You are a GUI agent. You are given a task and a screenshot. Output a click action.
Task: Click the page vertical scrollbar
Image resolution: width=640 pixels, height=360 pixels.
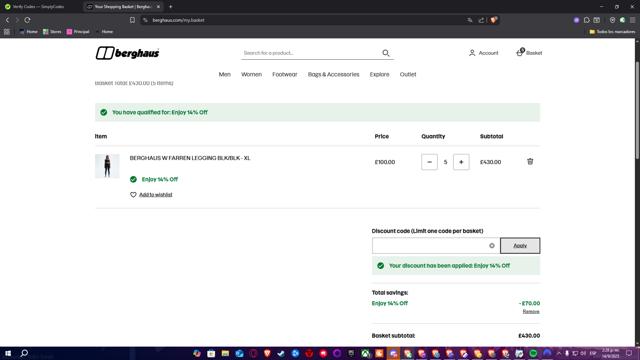pos(637,110)
